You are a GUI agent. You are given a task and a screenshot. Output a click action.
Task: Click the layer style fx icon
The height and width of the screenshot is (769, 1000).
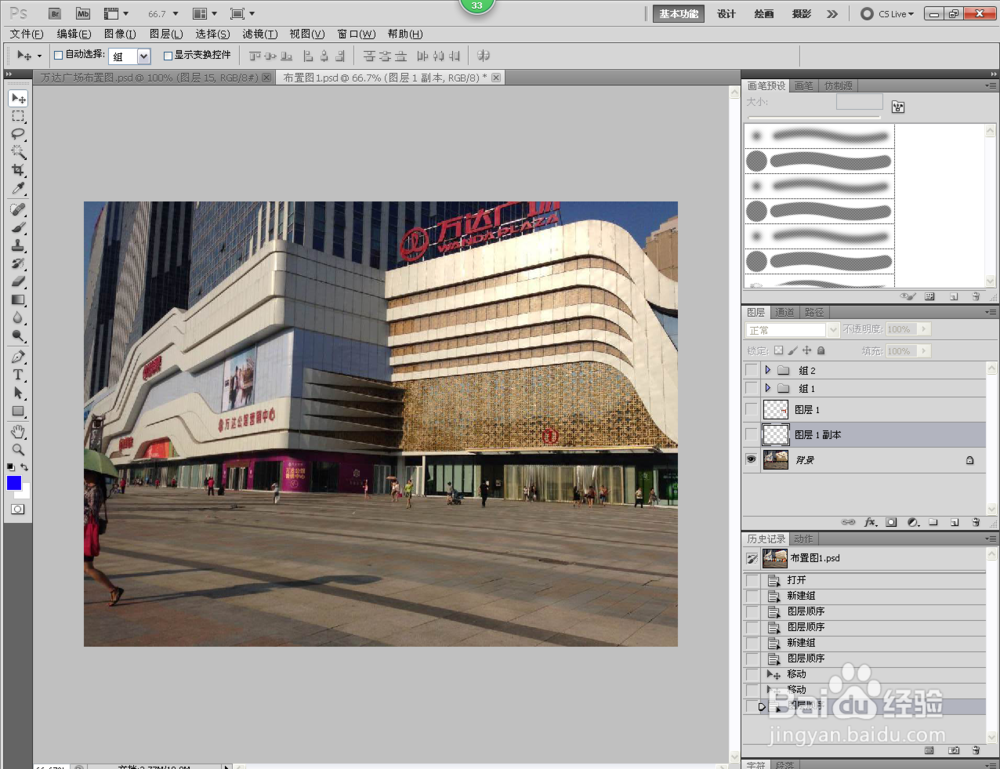[870, 522]
